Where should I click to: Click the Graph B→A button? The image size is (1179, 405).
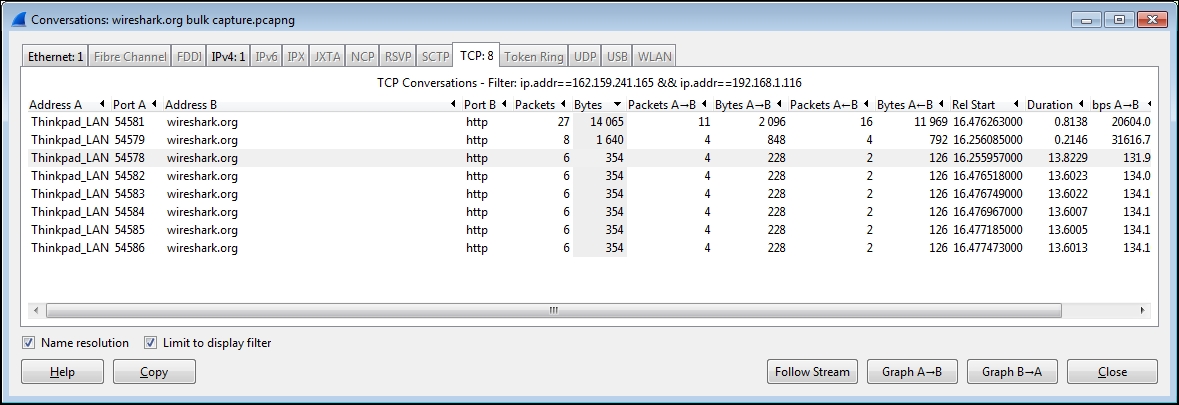[1012, 372]
